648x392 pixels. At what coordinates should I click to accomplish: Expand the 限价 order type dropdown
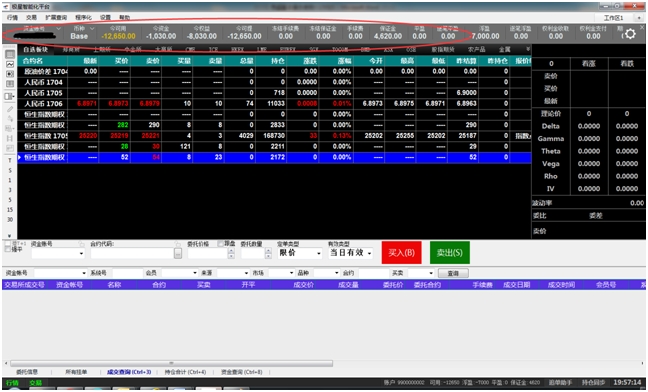point(300,253)
